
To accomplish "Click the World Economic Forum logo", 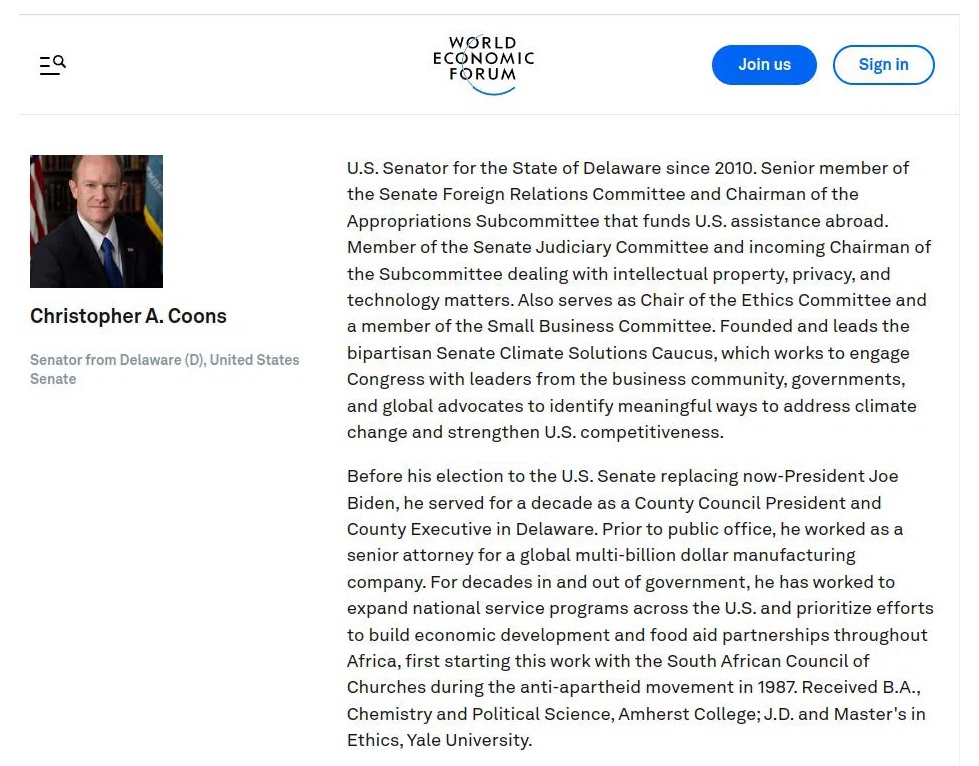I will (x=484, y=64).
